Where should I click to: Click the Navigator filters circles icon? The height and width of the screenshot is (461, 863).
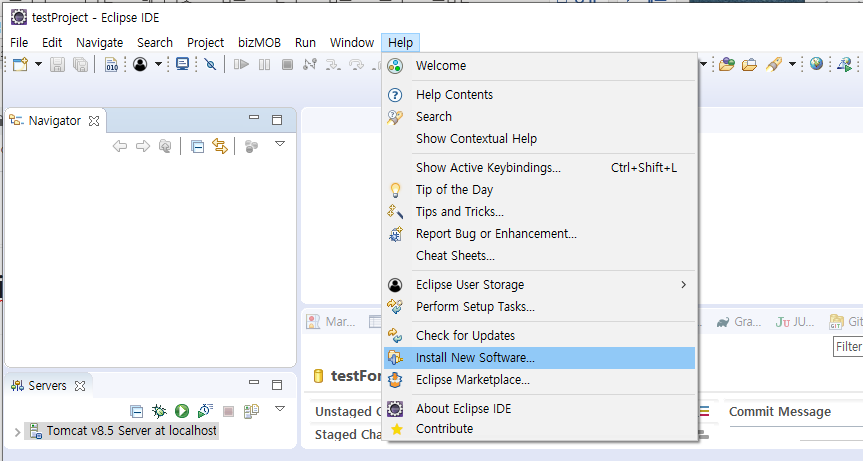251,146
